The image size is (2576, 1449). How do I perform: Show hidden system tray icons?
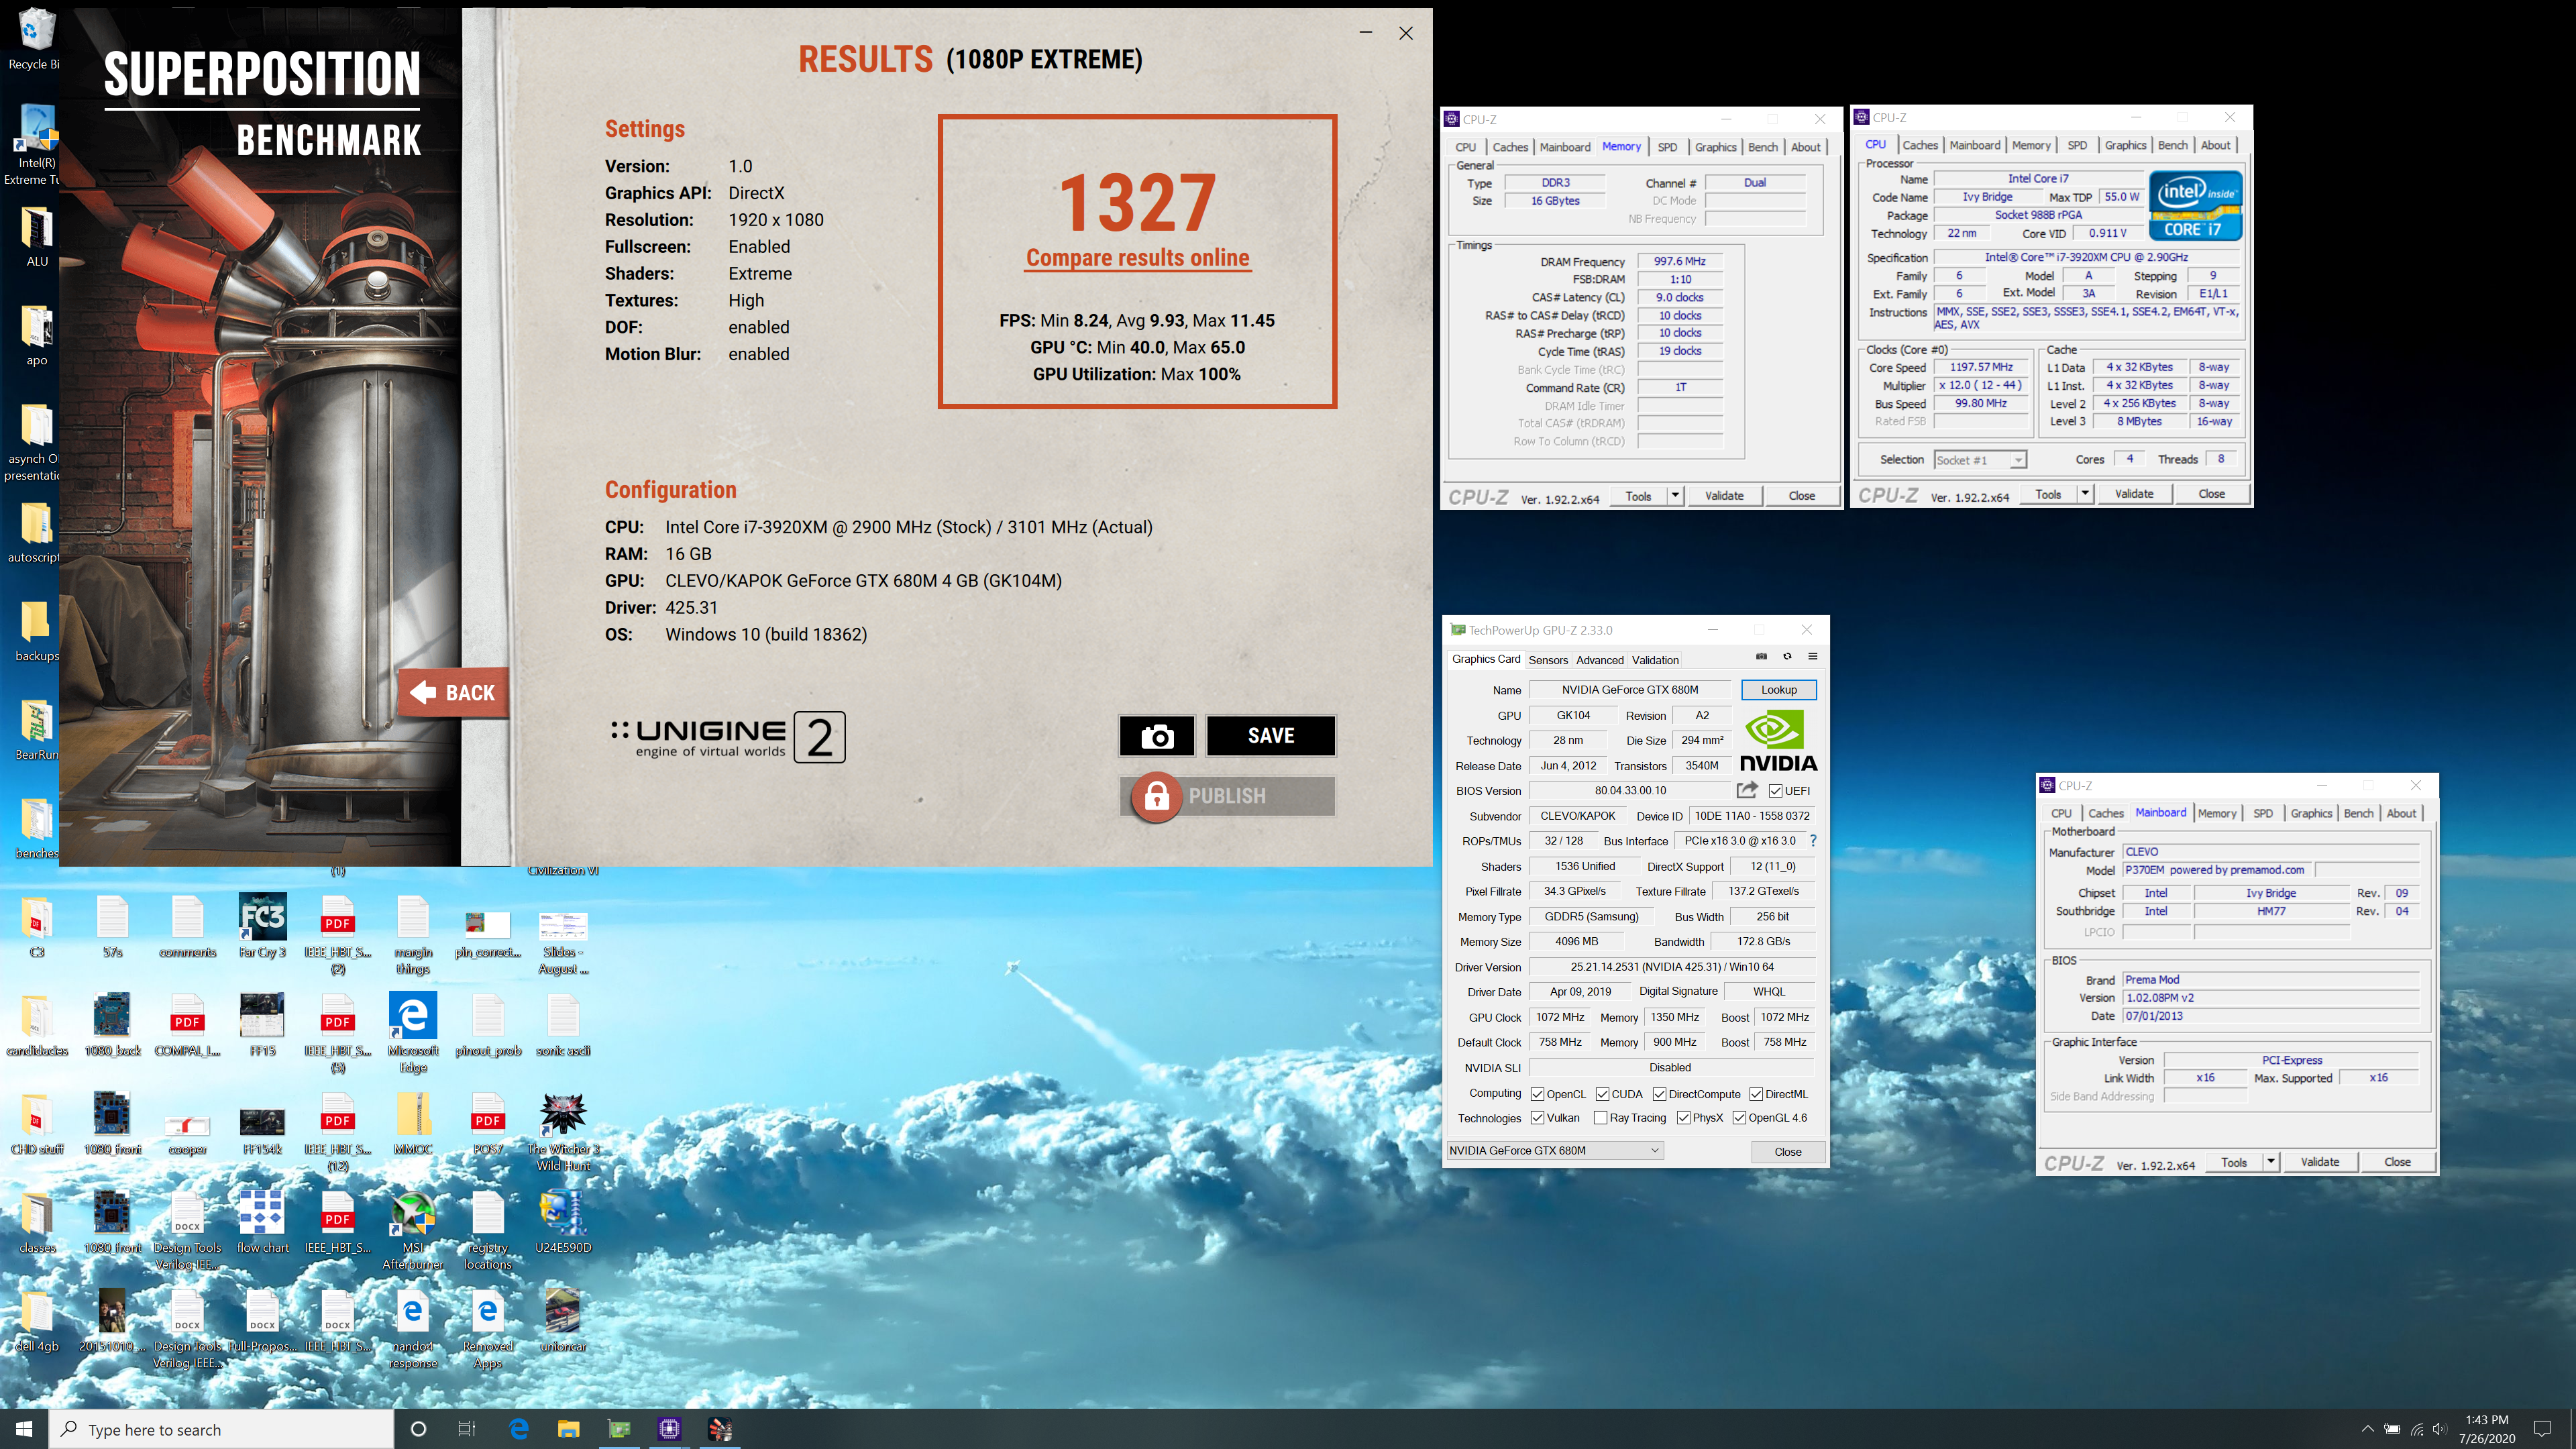click(2367, 1429)
